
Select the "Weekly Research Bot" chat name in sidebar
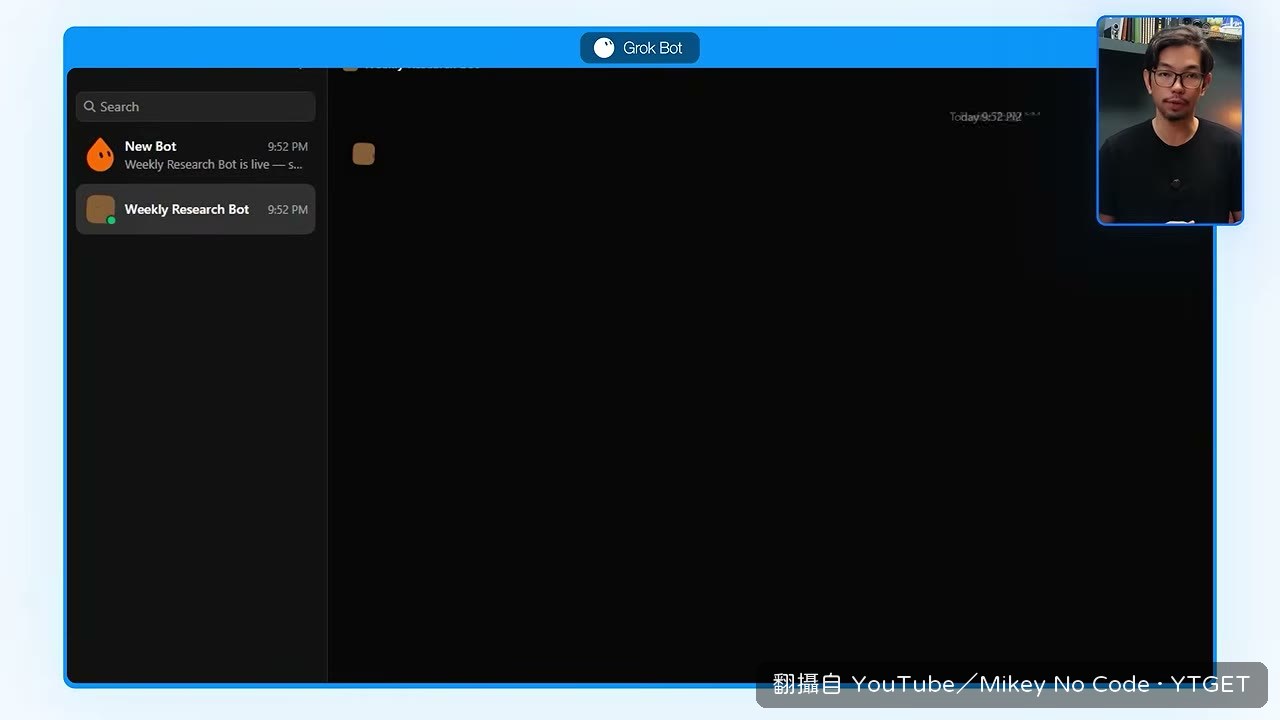pos(187,209)
